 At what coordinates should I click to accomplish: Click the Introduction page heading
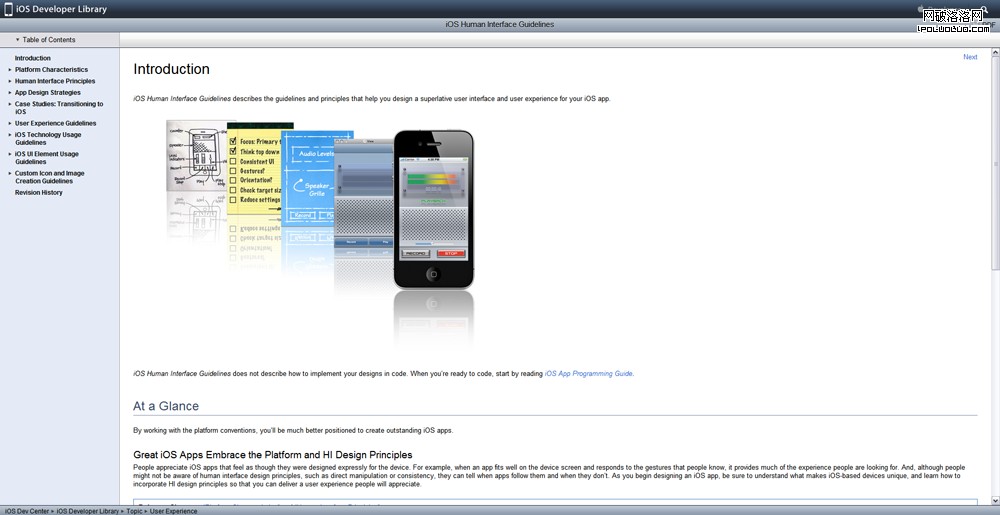pos(171,69)
